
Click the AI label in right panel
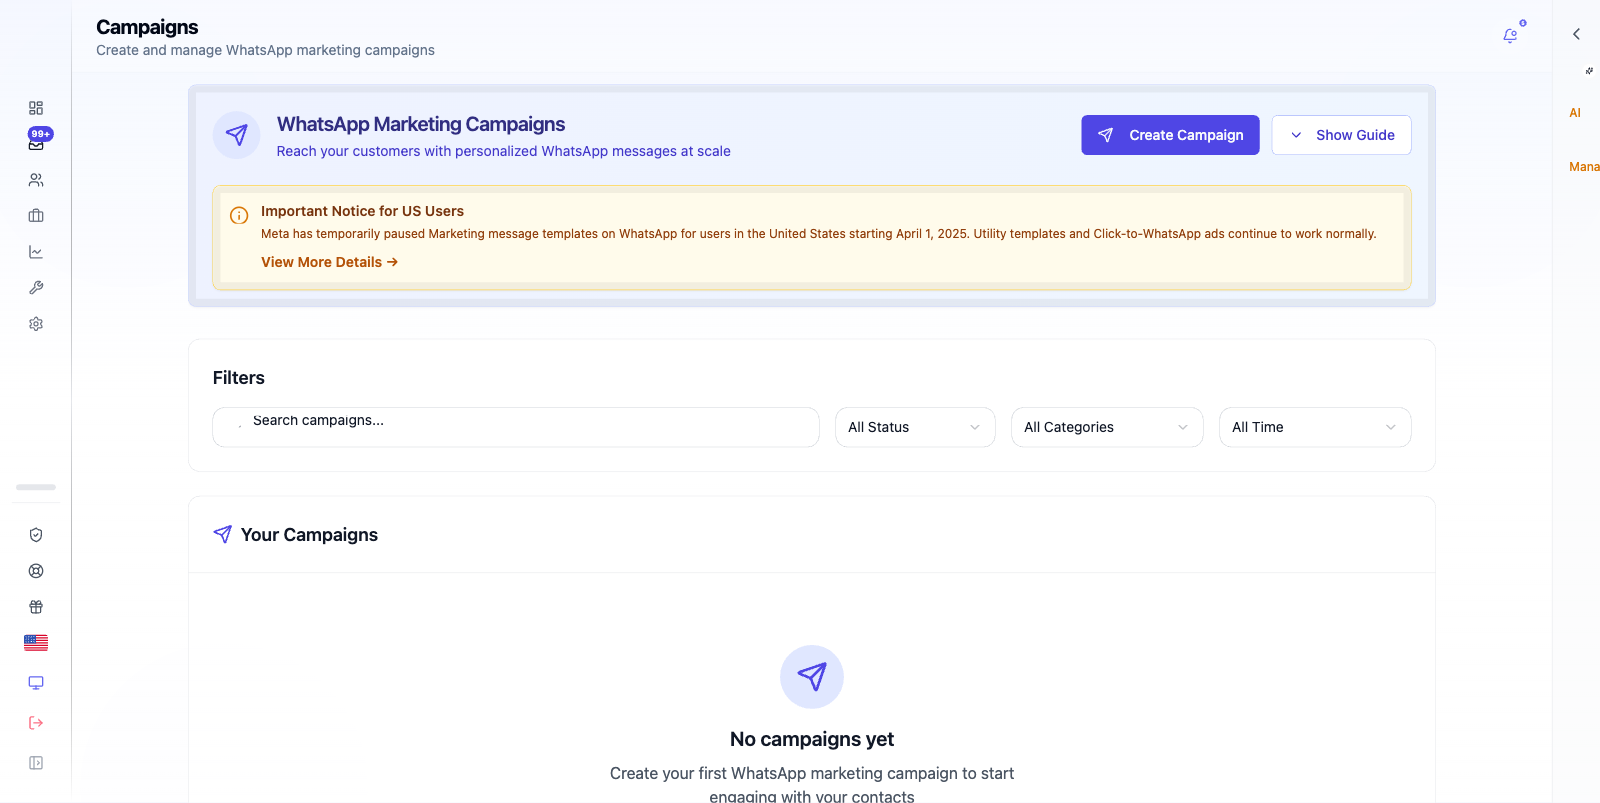pyautogui.click(x=1575, y=113)
